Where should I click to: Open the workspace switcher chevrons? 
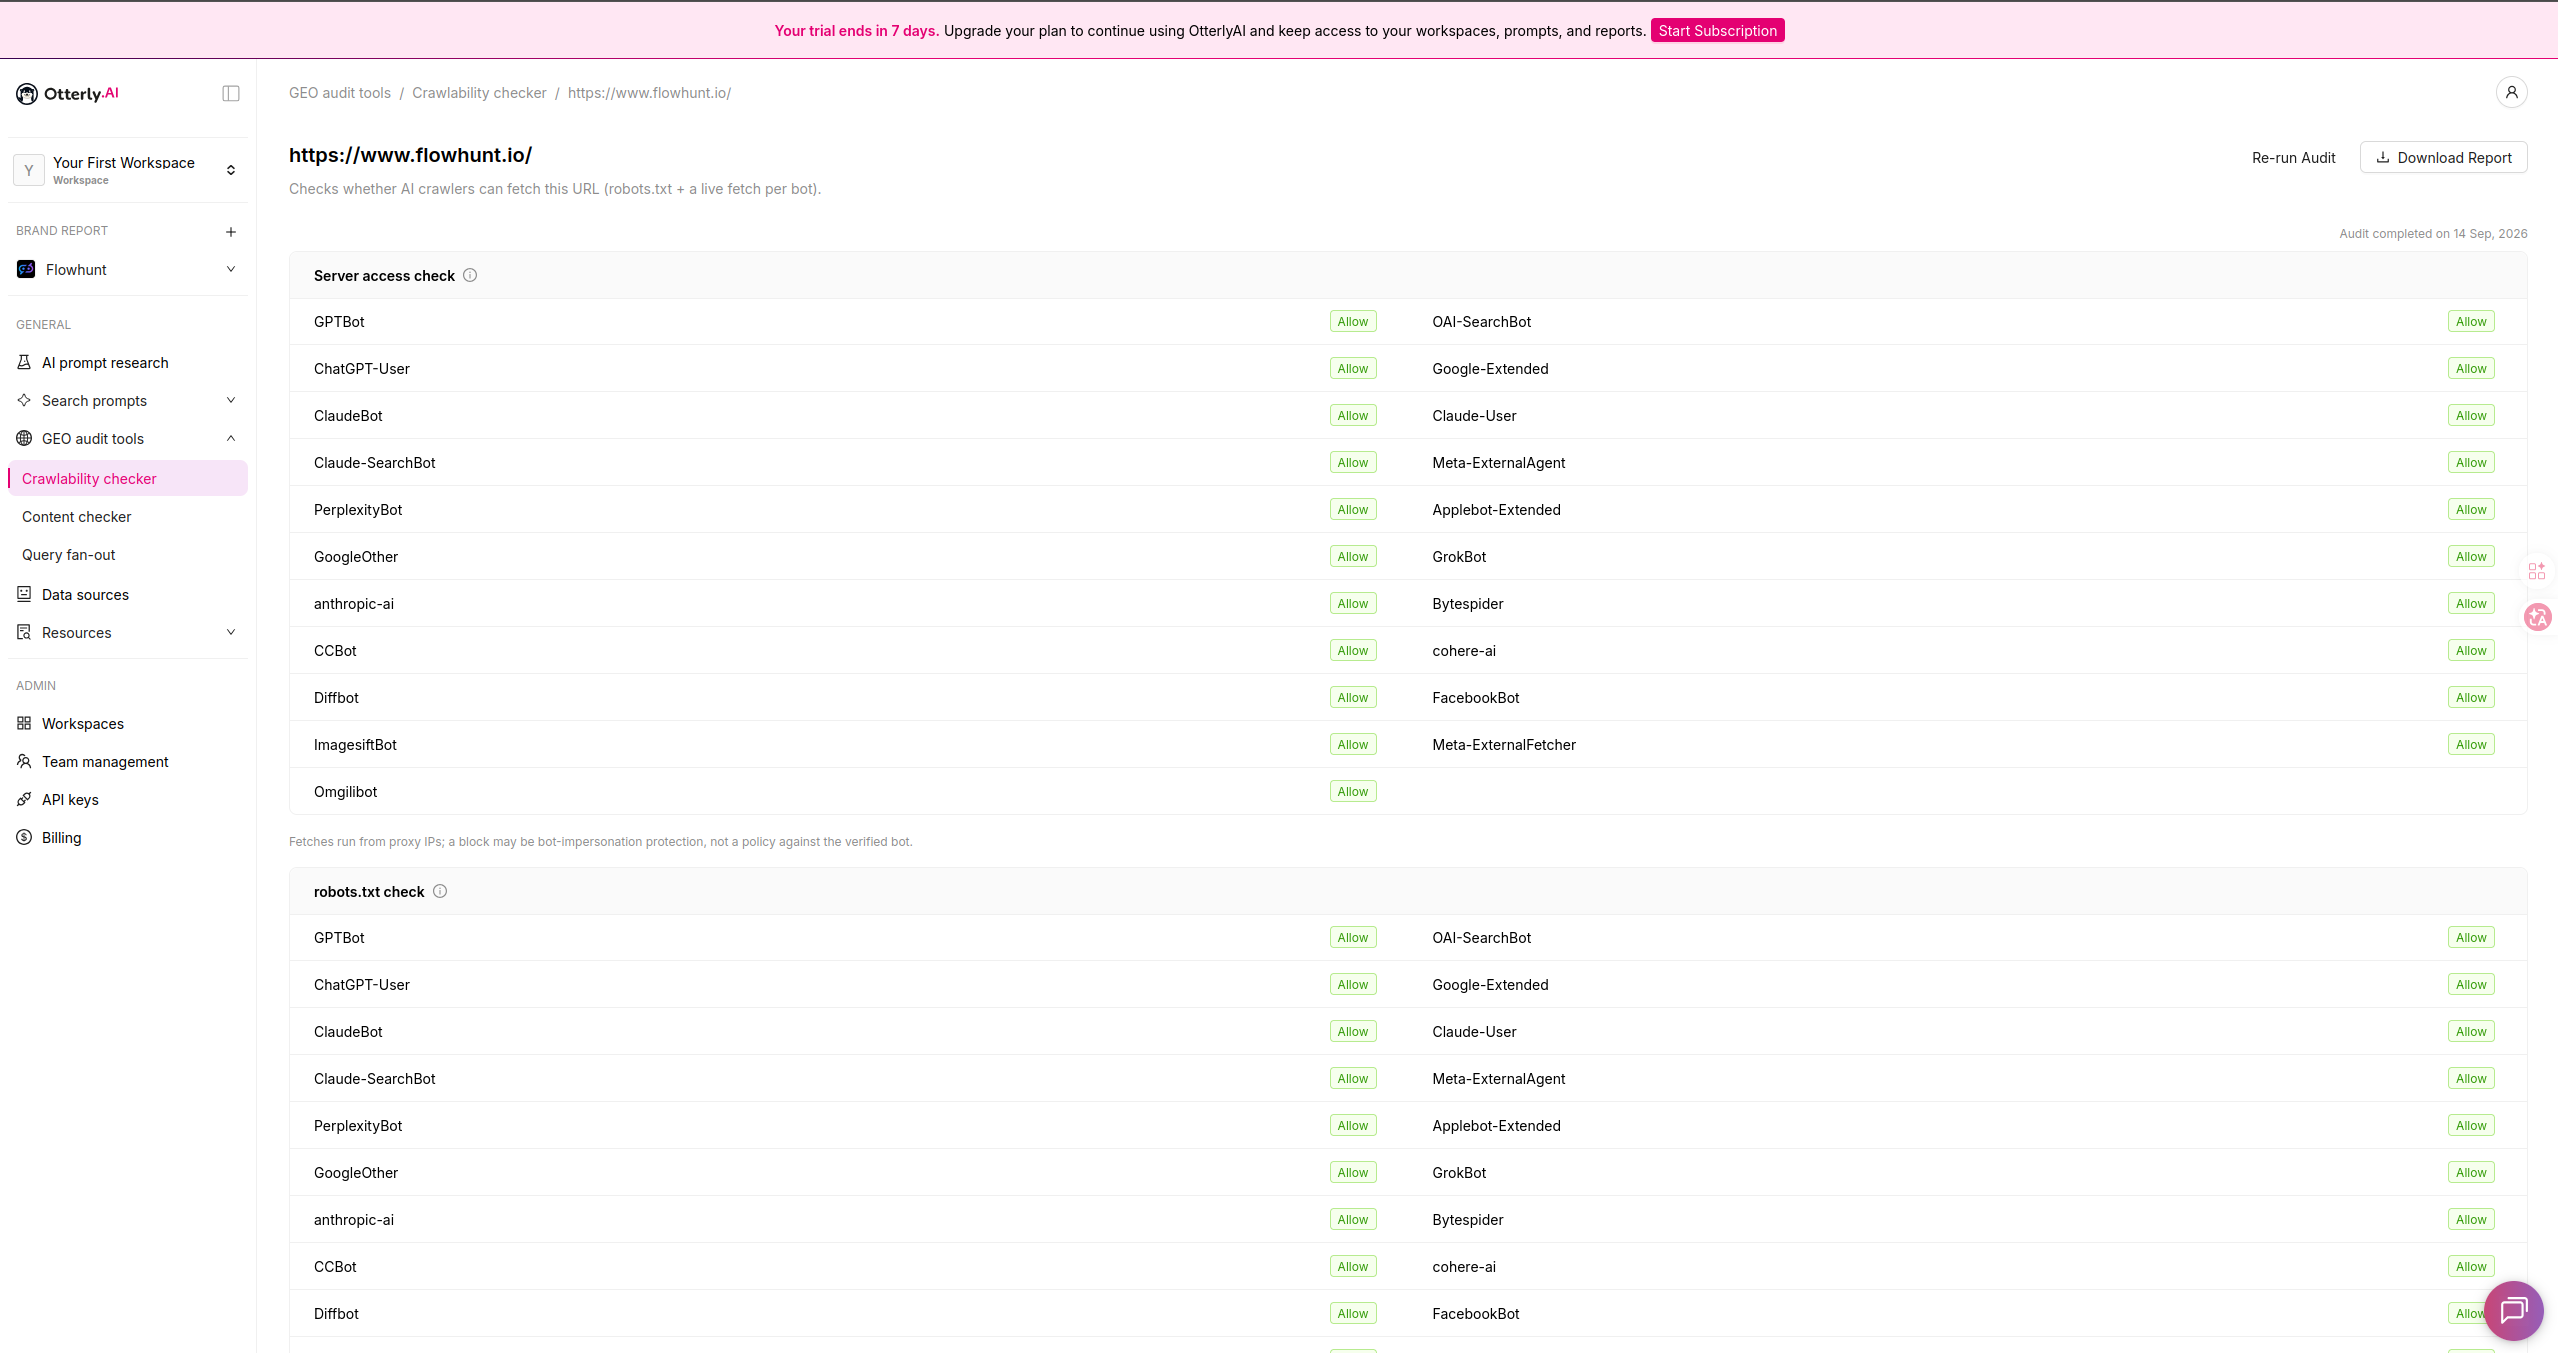tap(231, 170)
